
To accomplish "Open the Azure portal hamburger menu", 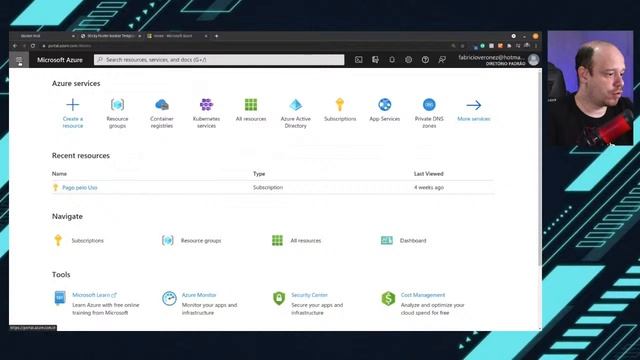I will pos(19,60).
